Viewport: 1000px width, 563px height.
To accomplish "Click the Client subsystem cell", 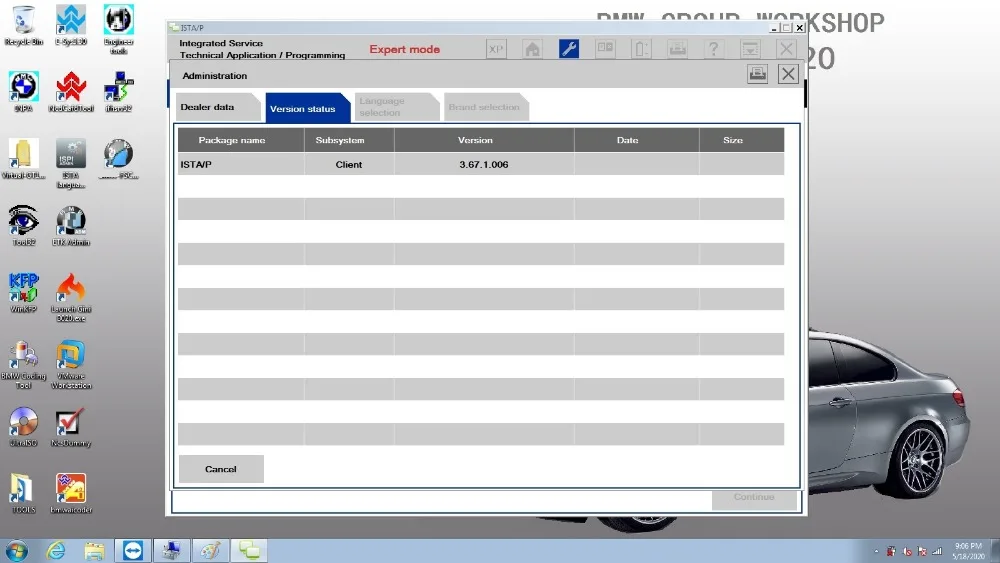I will pos(349,165).
